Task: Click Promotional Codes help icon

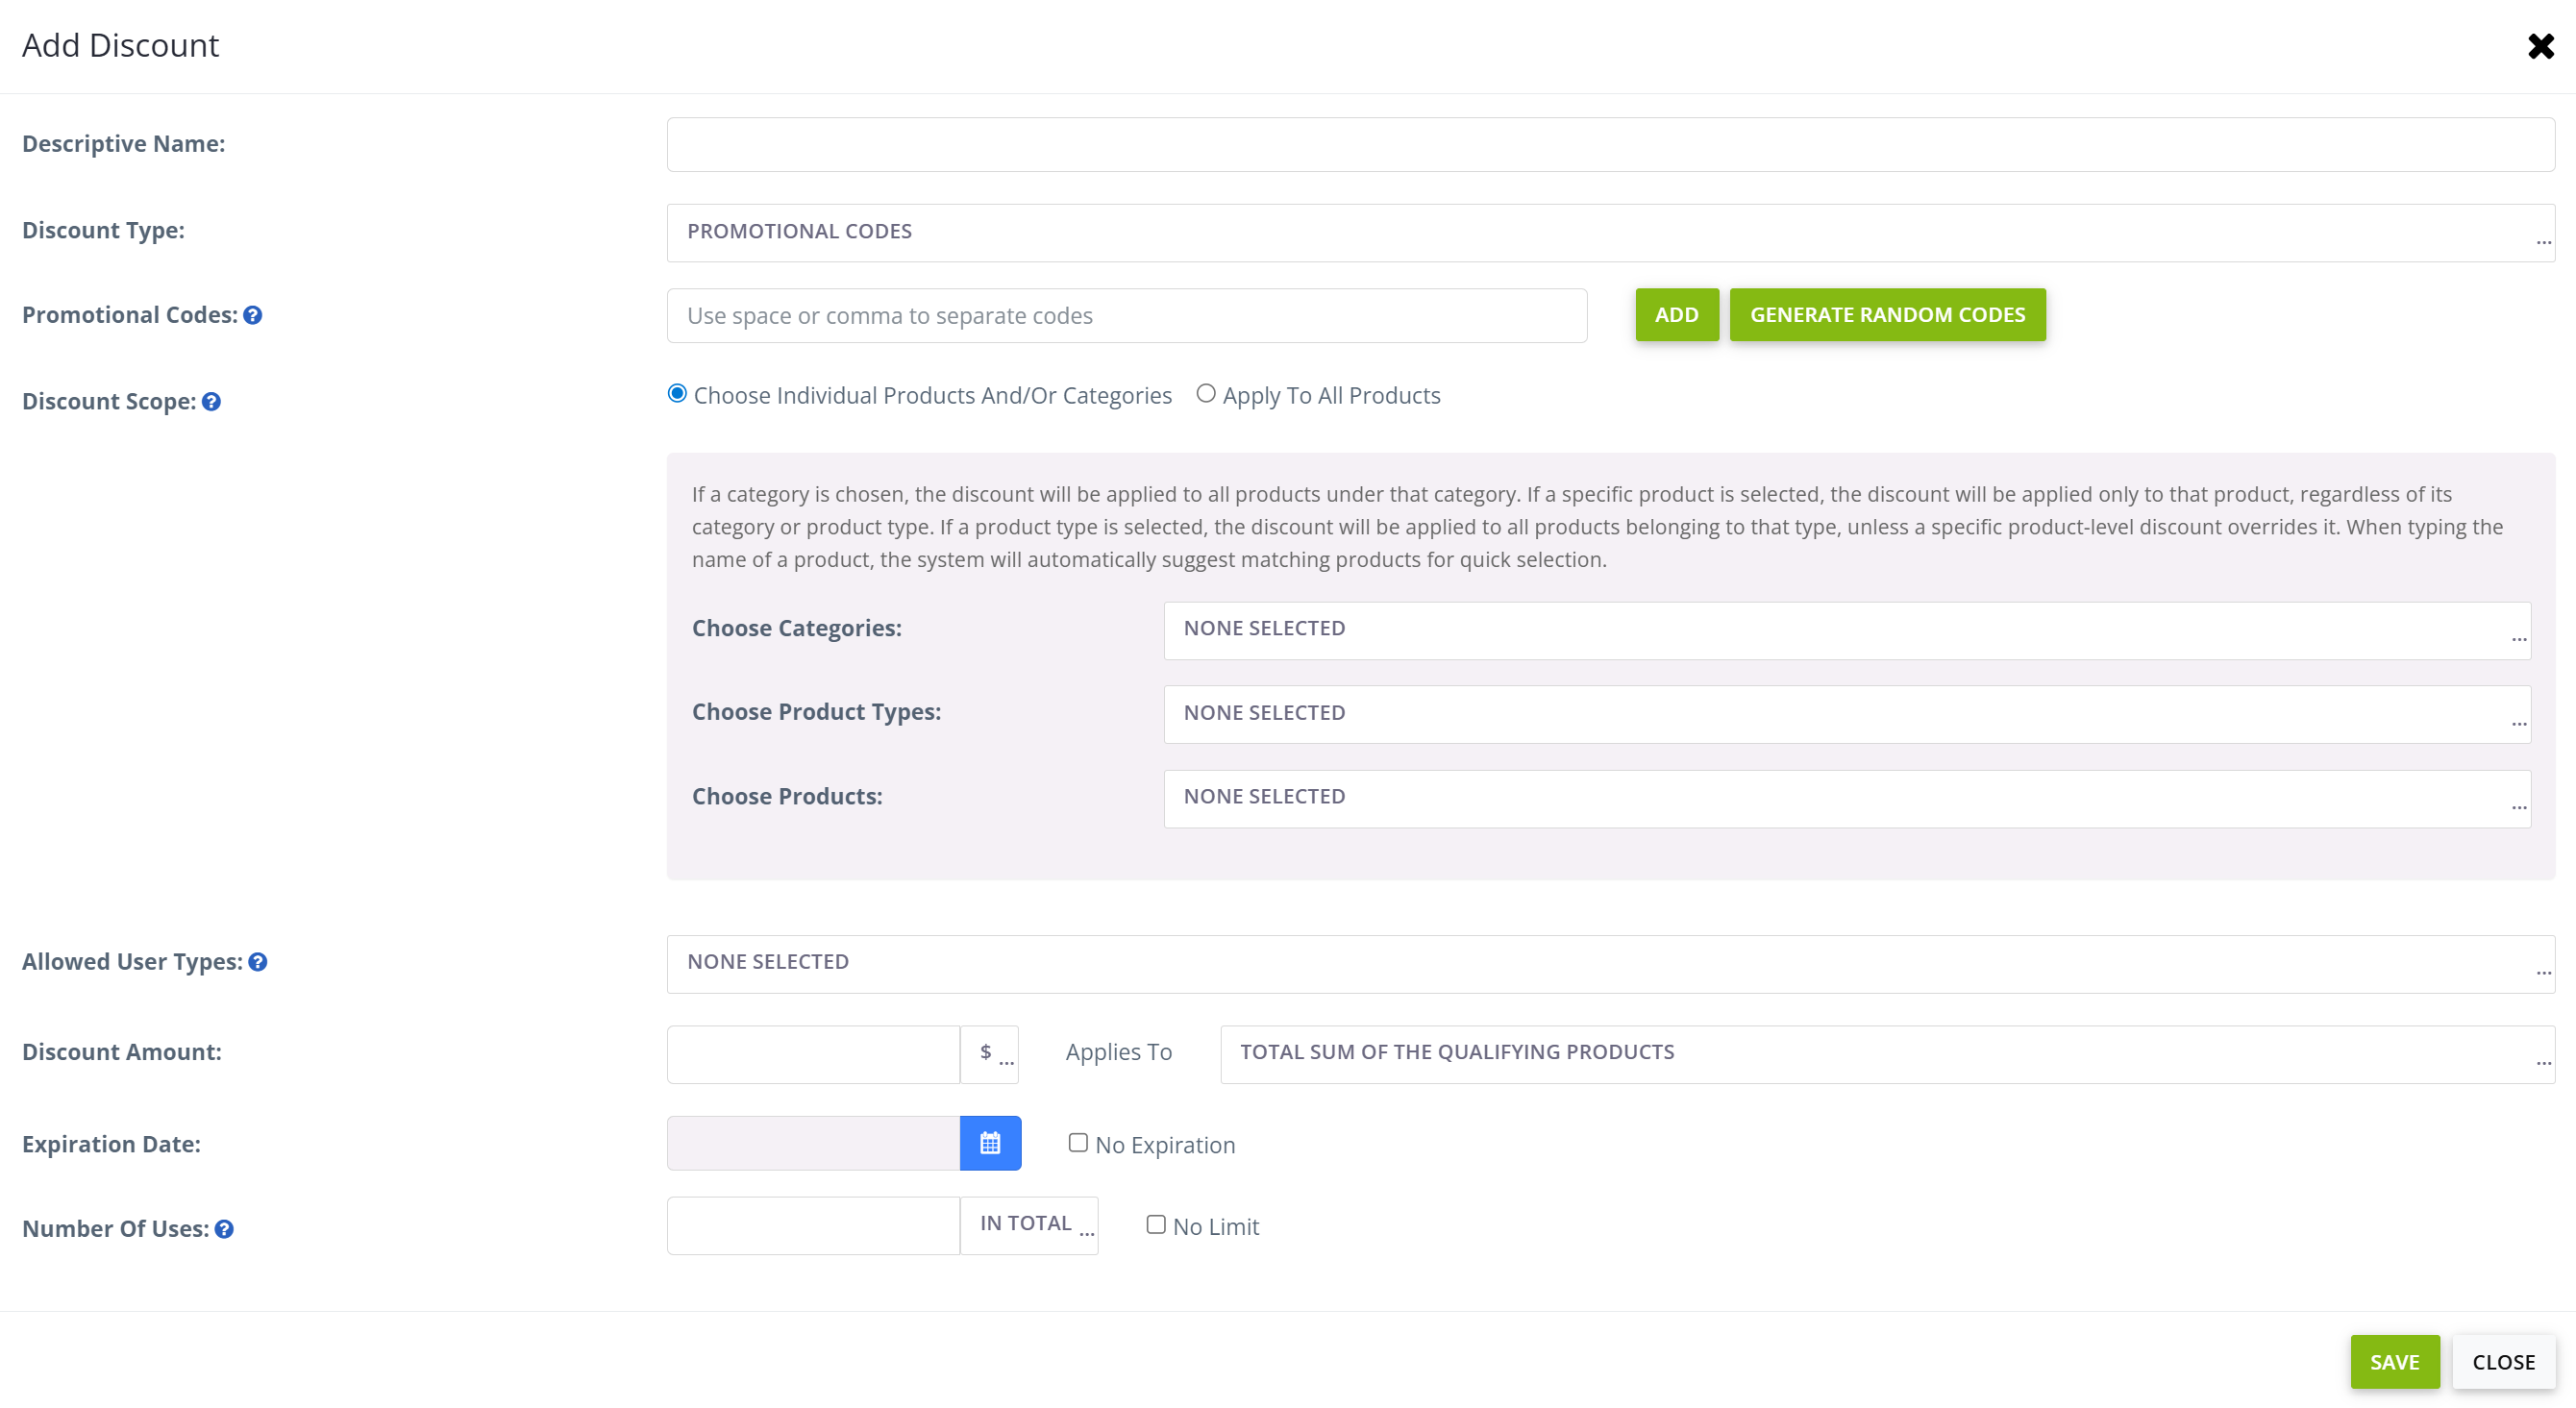Action: click(x=253, y=315)
